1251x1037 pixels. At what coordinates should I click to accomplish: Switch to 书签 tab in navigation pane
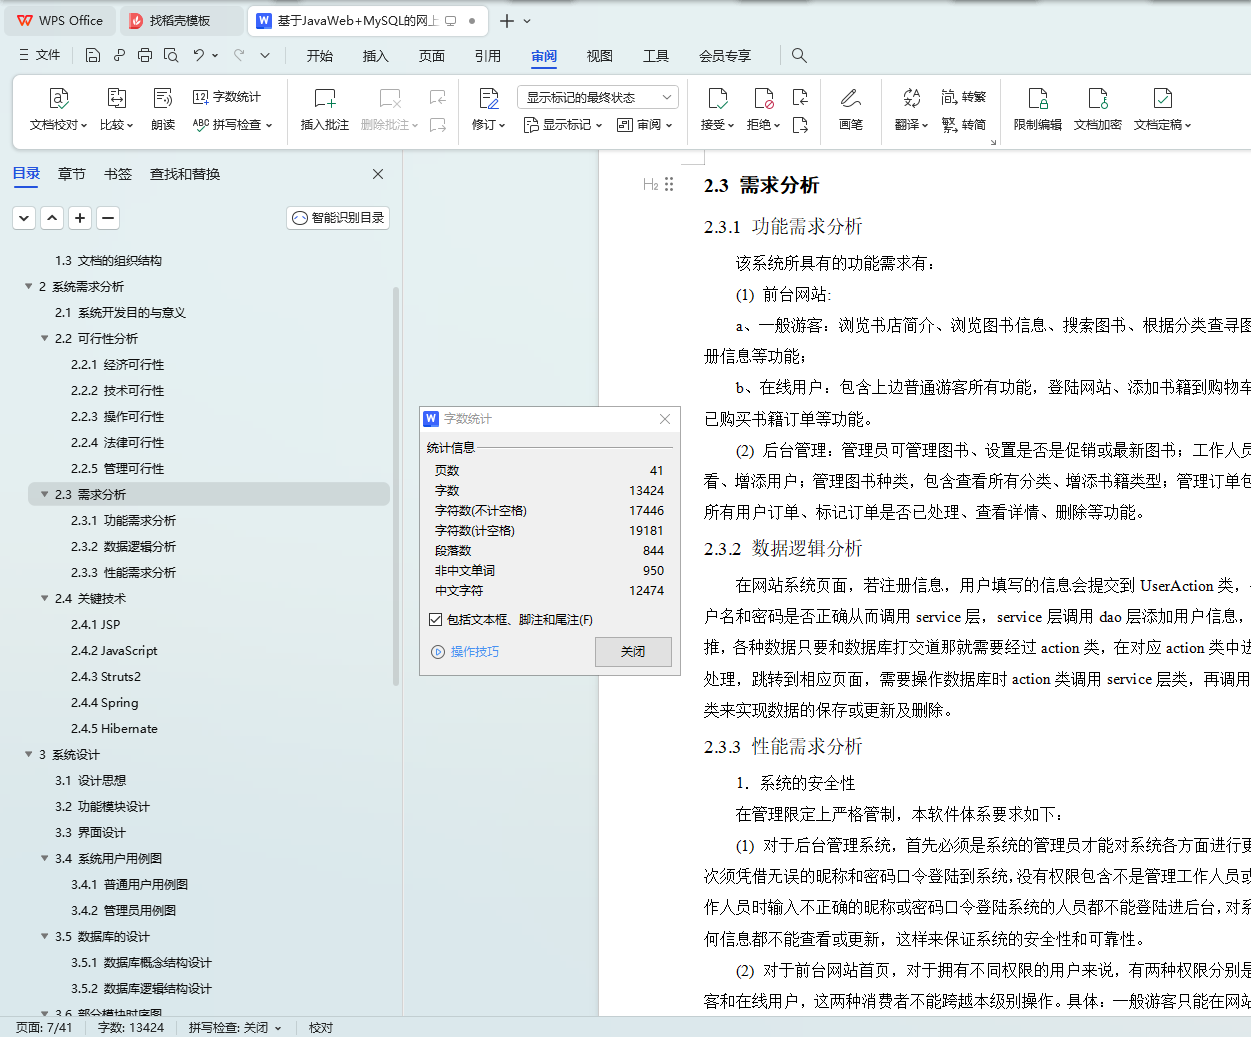(118, 174)
